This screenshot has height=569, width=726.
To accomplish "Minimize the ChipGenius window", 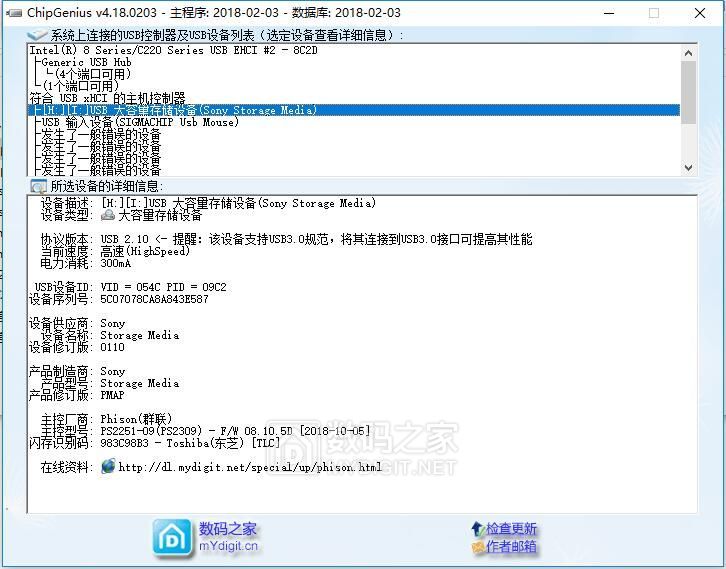I will tap(608, 13).
